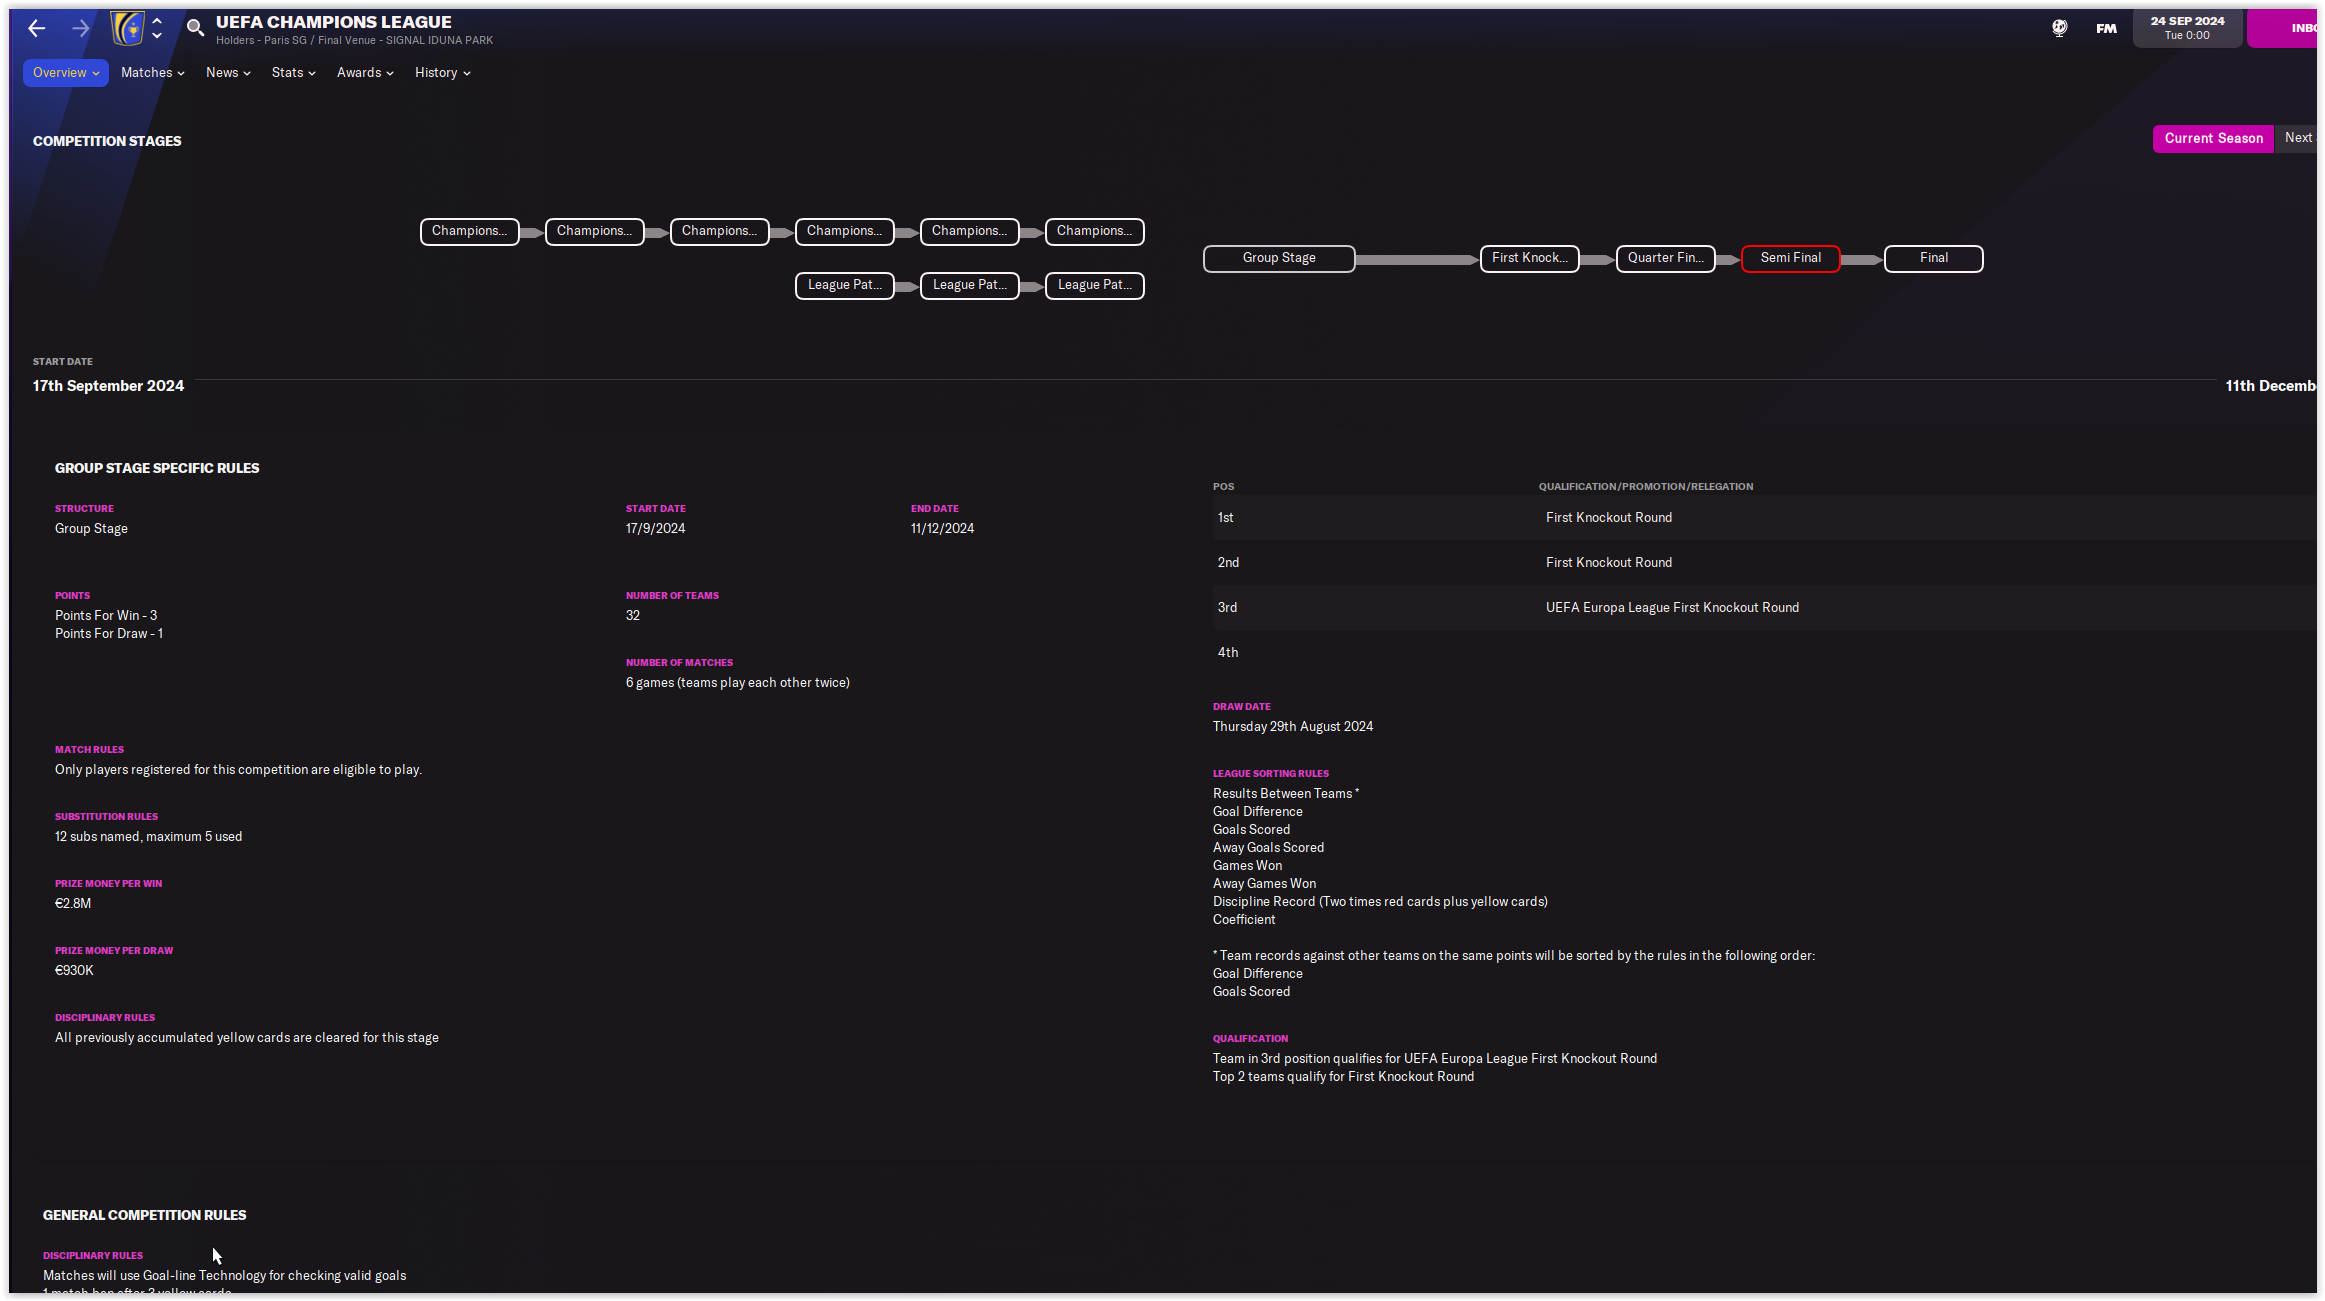Viewport: 2325px width, 1301px height.
Task: Expand the Overview dropdown
Action: pyautogui.click(x=66, y=73)
